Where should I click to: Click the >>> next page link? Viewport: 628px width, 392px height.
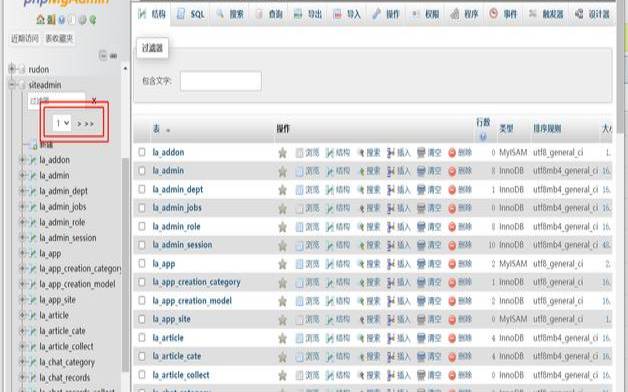click(x=85, y=124)
